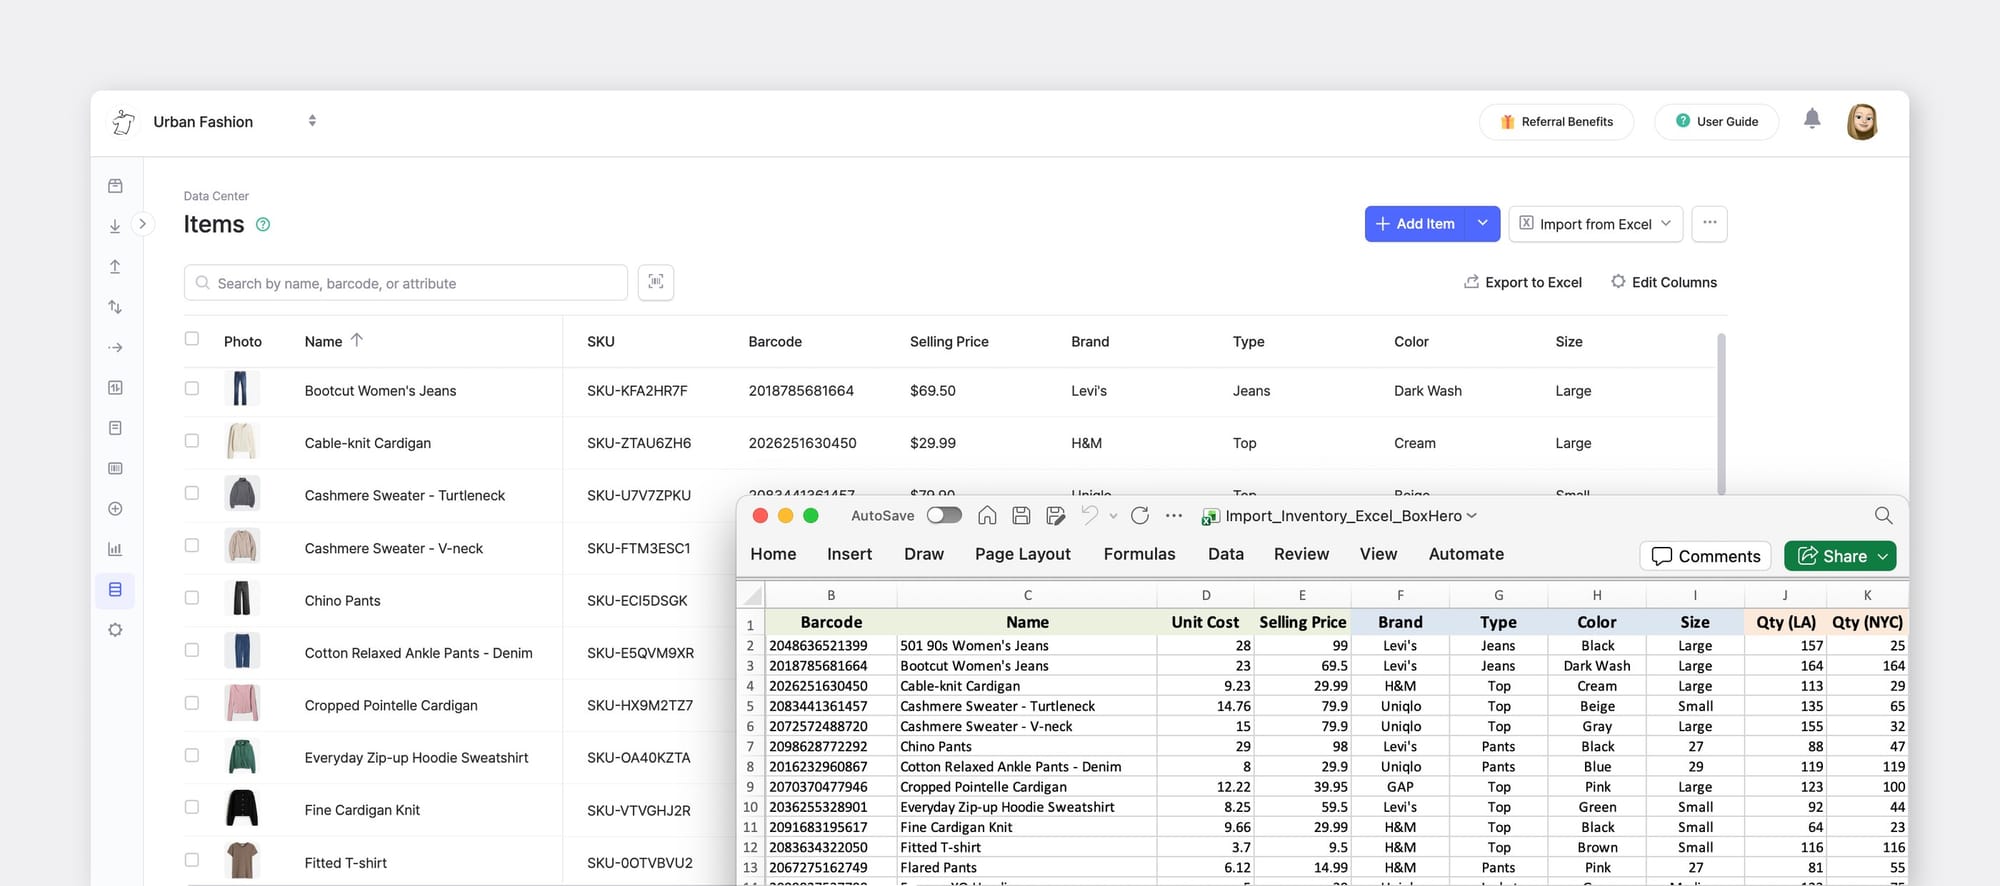Sort by the Name column arrow

pos(356,340)
